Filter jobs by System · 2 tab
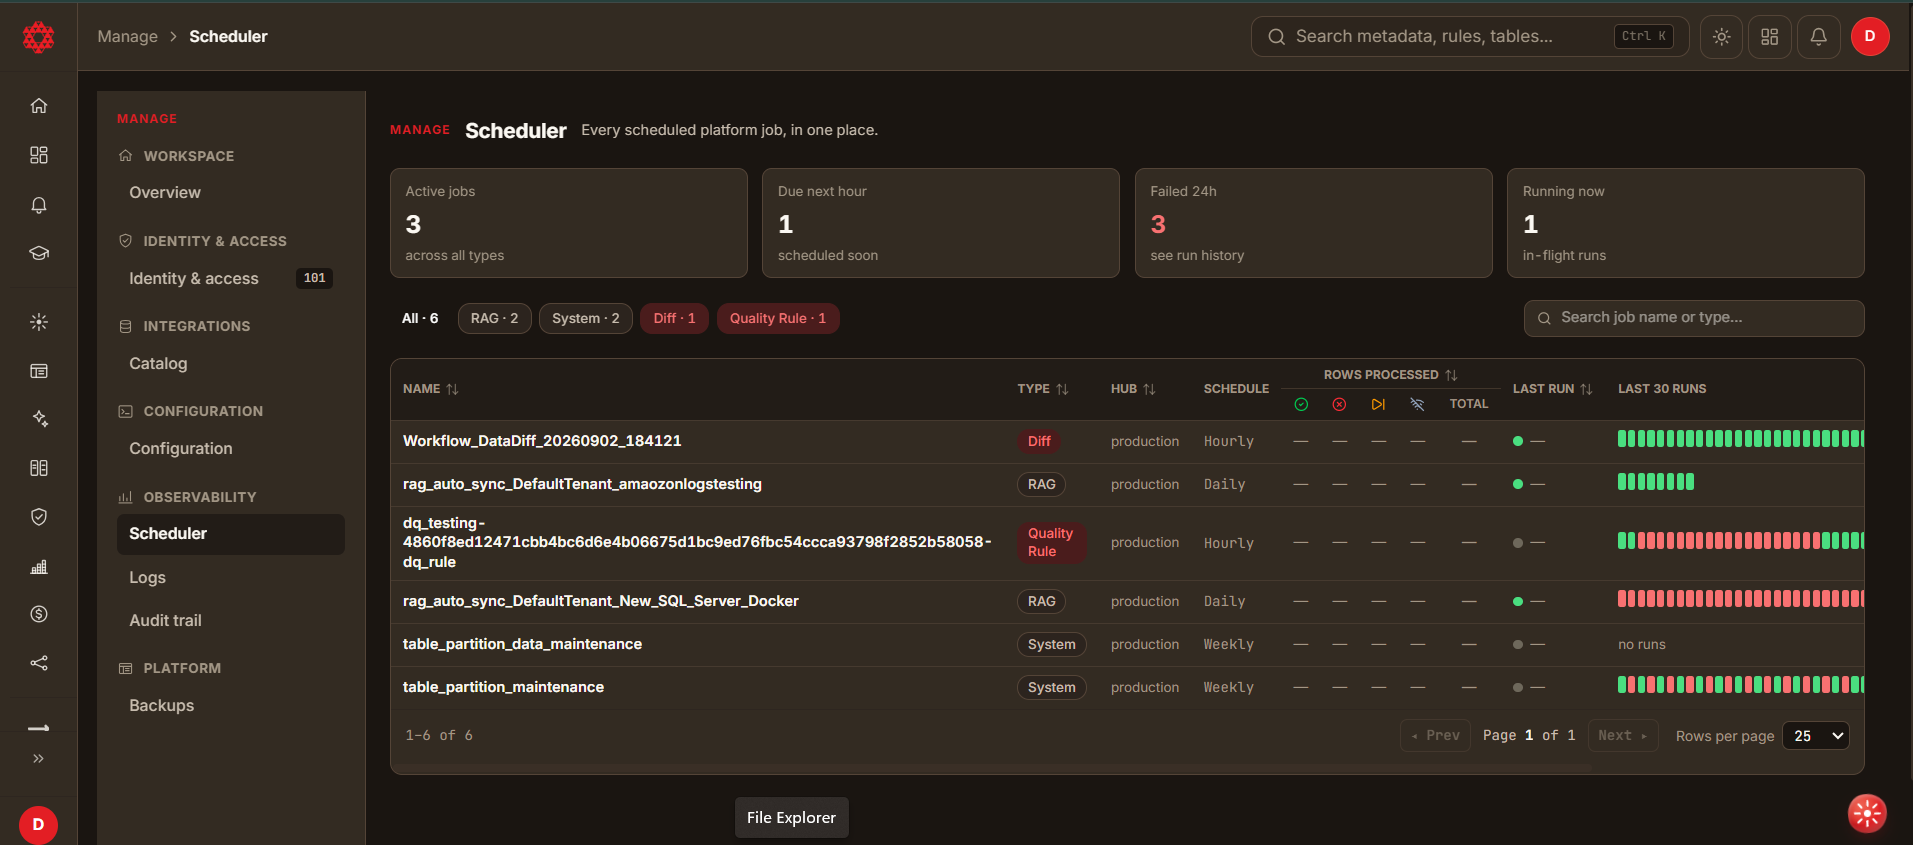The image size is (1913, 845). 586,318
